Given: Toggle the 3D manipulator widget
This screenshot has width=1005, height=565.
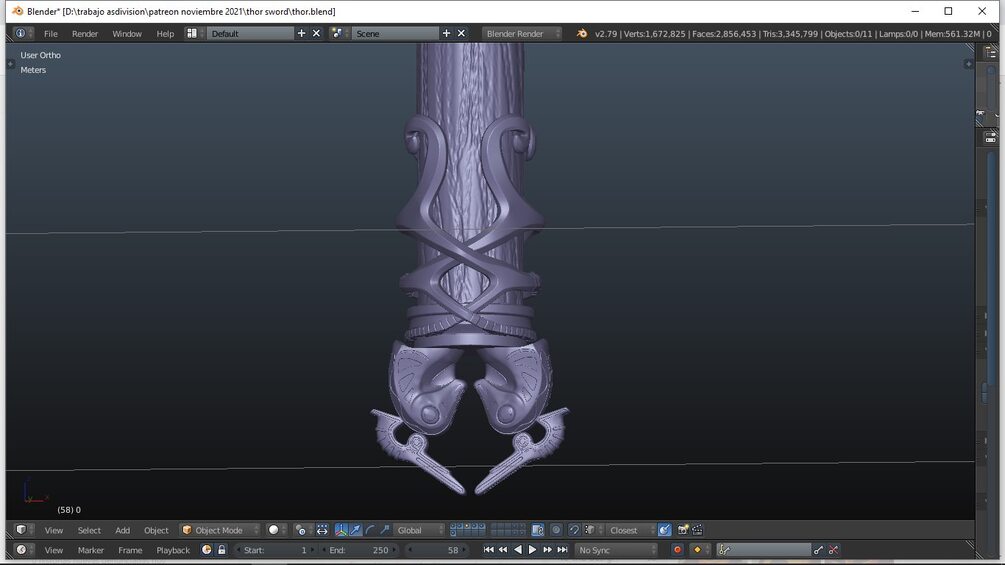Looking at the screenshot, I should click(341, 530).
